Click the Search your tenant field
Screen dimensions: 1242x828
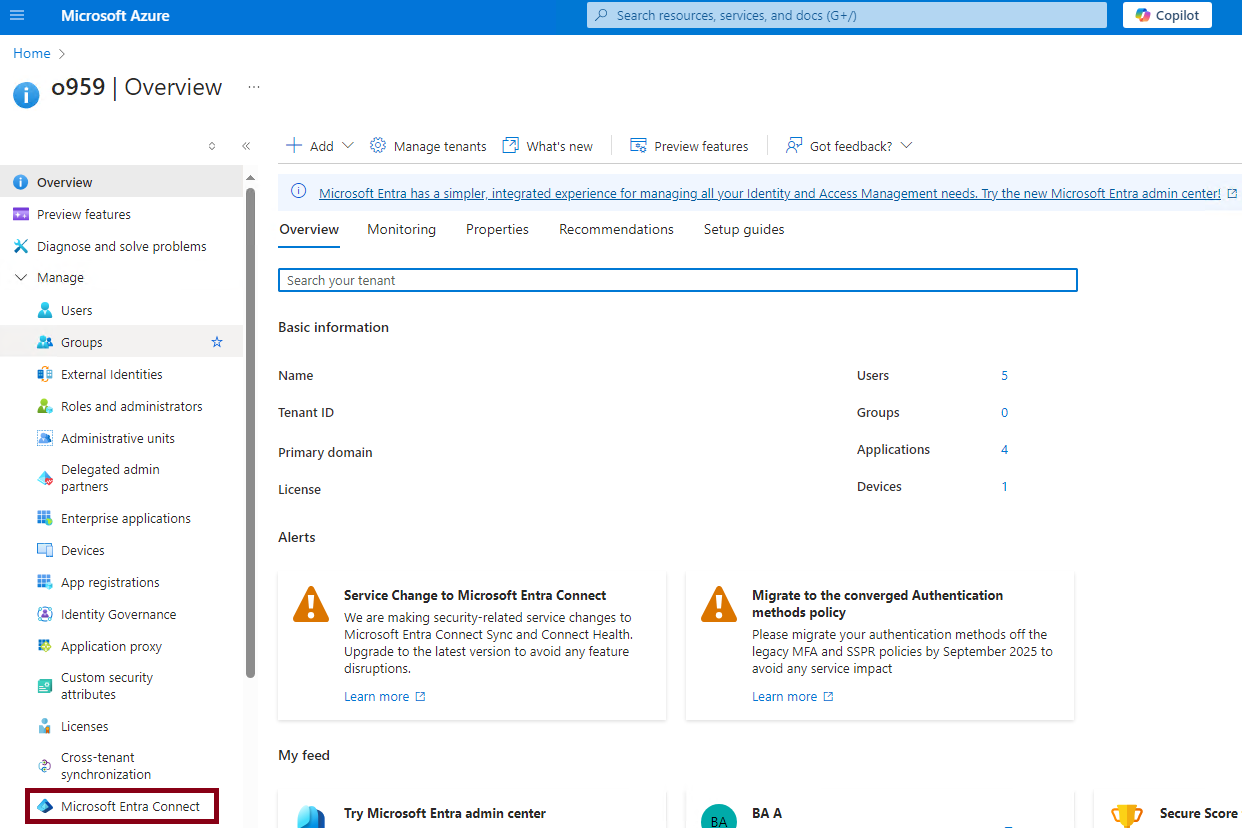click(x=678, y=280)
